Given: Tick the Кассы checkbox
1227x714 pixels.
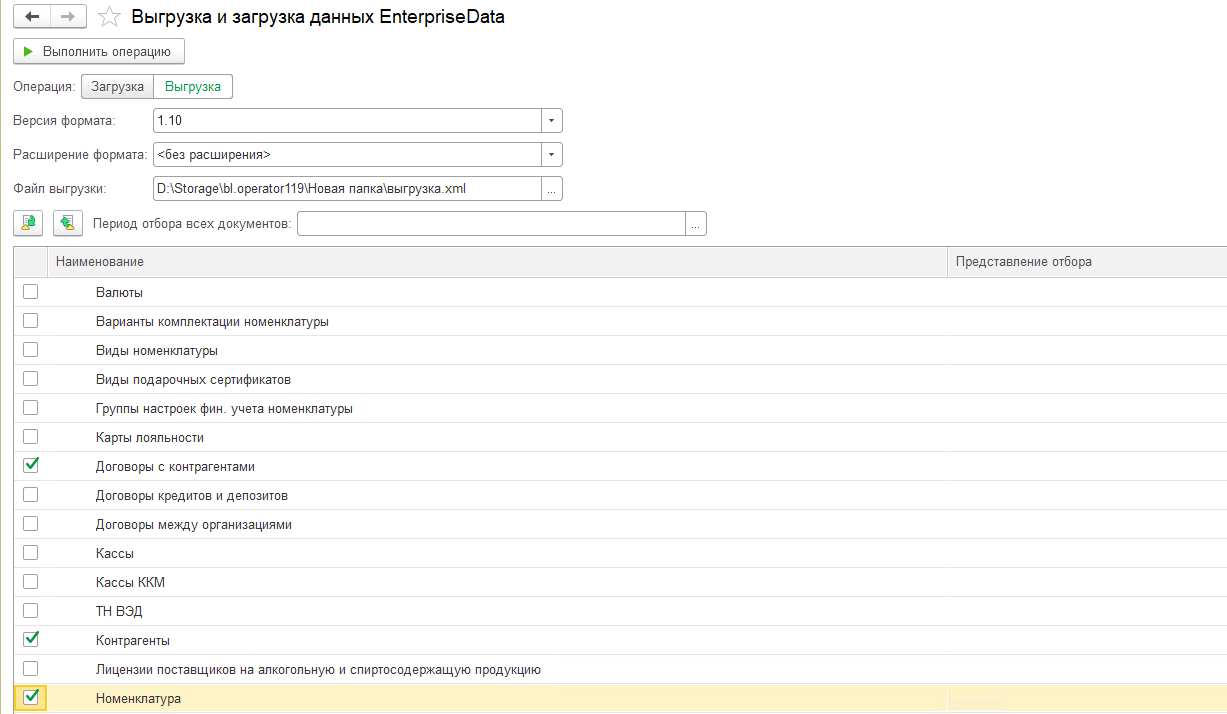Looking at the screenshot, I should pyautogui.click(x=30, y=552).
